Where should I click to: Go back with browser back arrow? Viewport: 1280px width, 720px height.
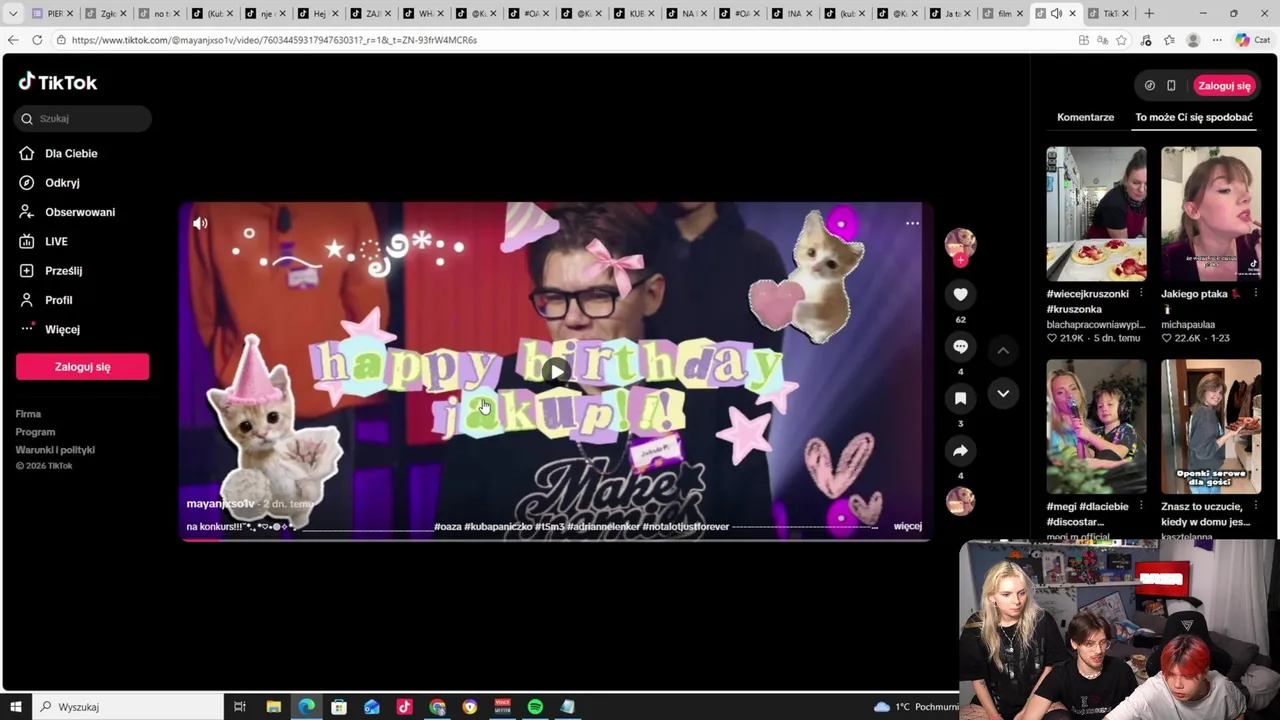pyautogui.click(x=13, y=40)
